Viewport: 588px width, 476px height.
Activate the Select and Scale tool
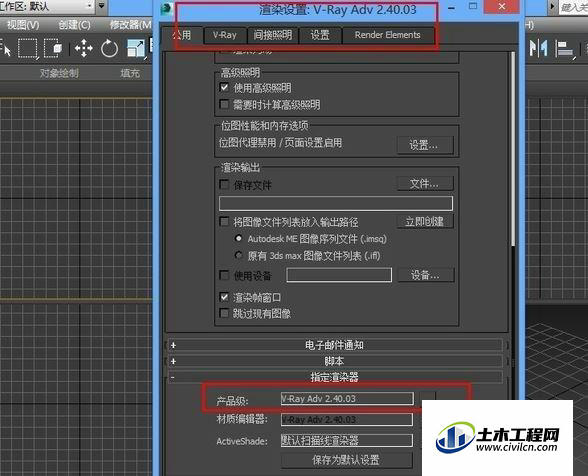(x=136, y=48)
